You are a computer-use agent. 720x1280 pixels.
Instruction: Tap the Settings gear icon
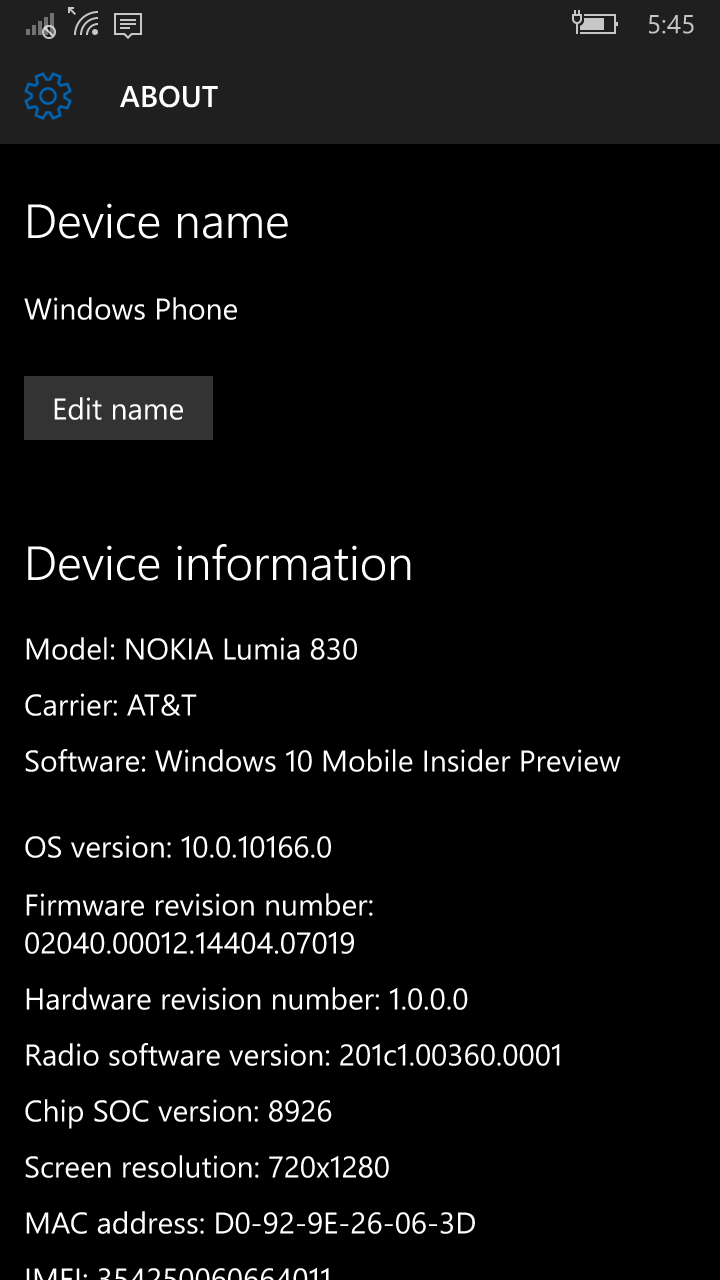tap(48, 96)
